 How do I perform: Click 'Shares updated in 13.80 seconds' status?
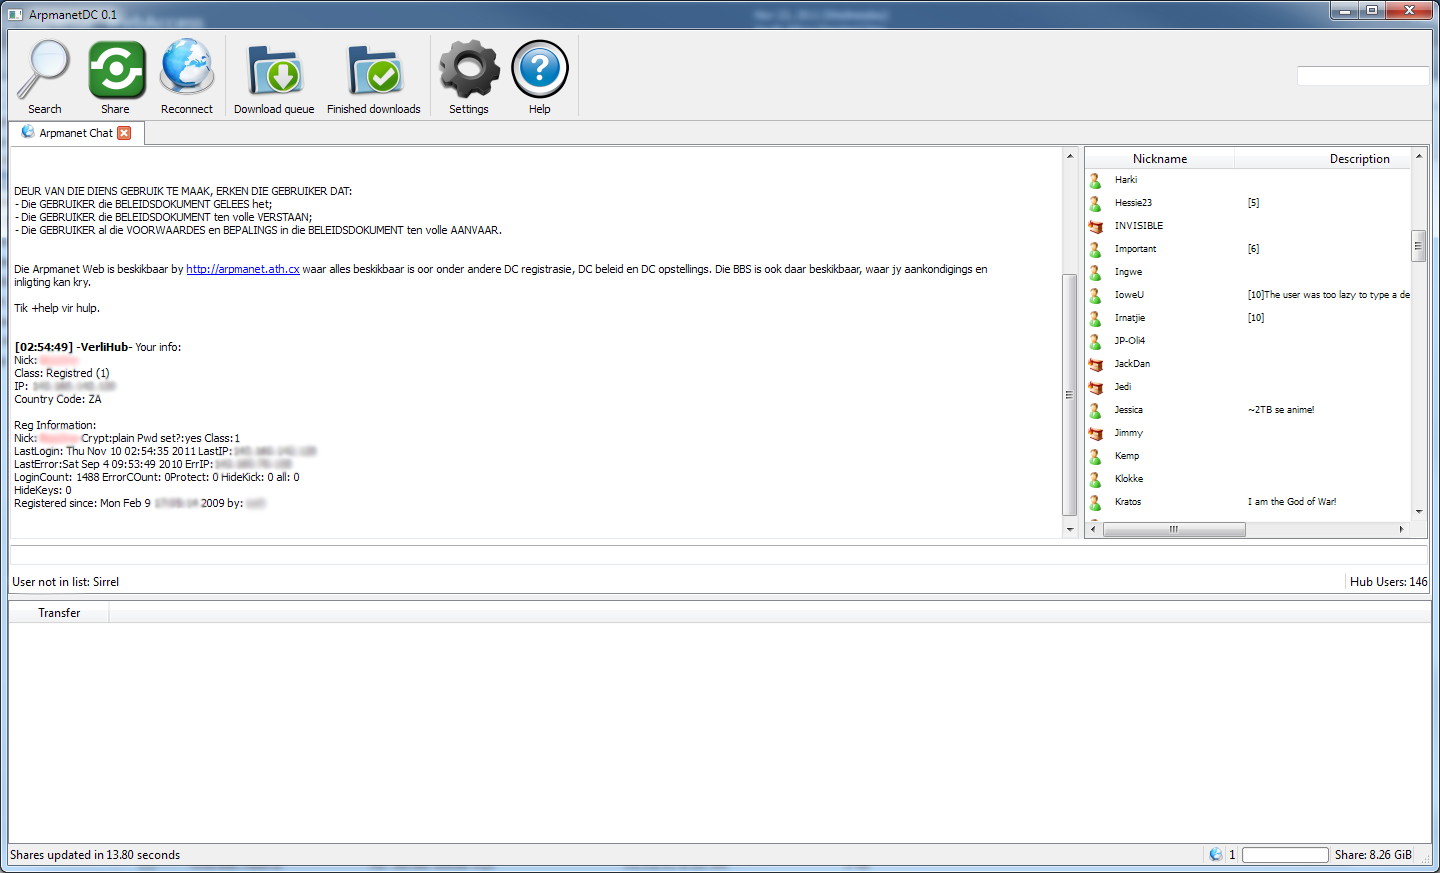[x=95, y=855]
